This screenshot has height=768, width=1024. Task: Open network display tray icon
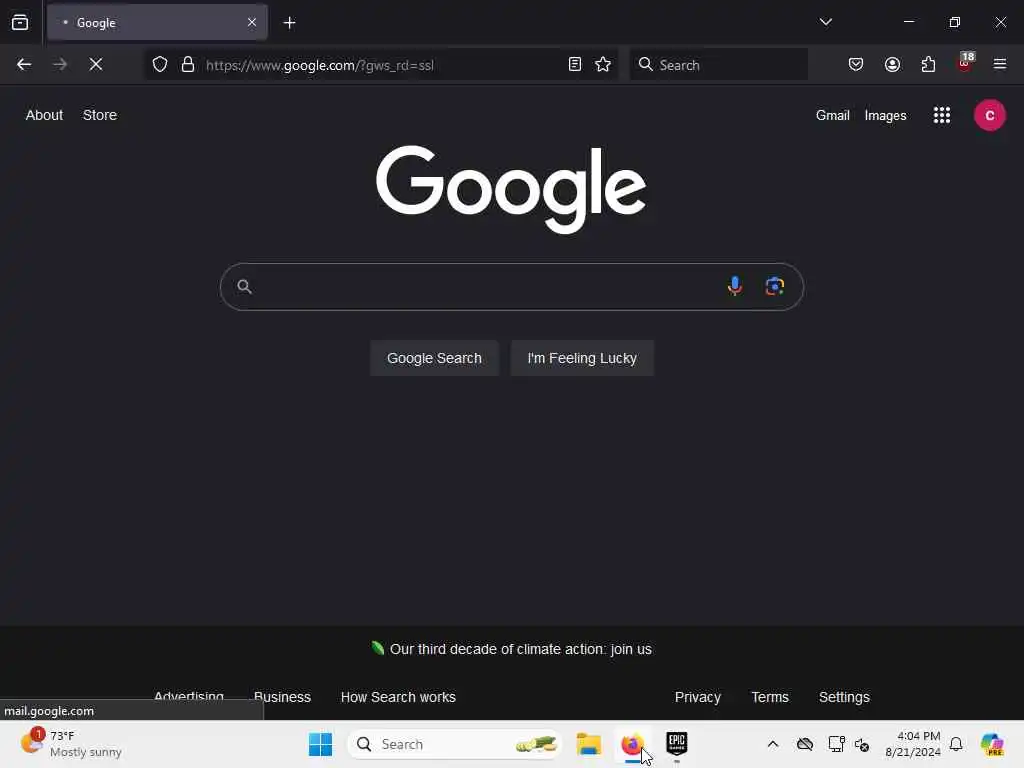(x=836, y=744)
